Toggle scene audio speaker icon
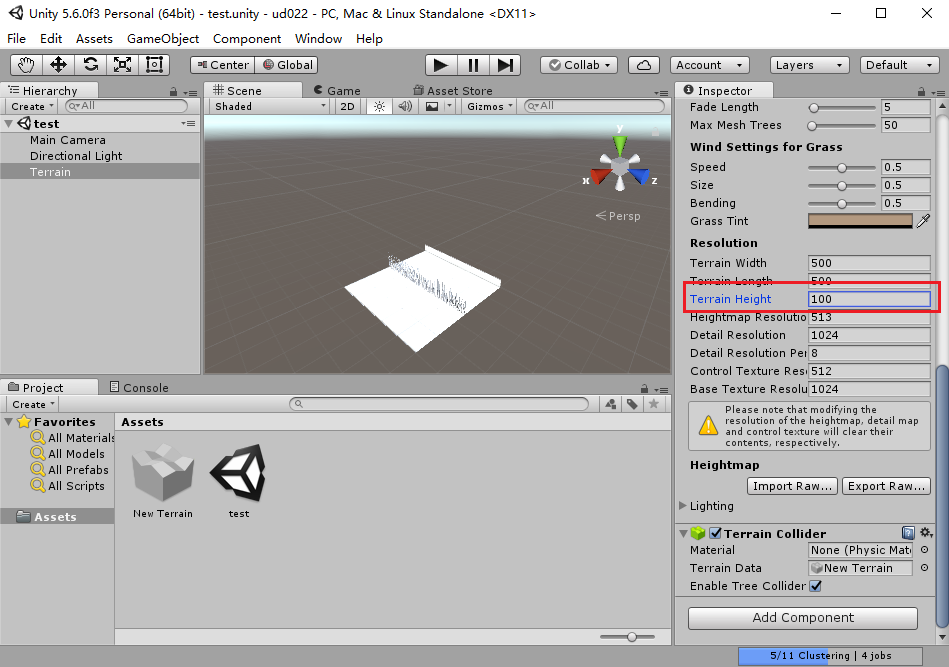 click(405, 107)
